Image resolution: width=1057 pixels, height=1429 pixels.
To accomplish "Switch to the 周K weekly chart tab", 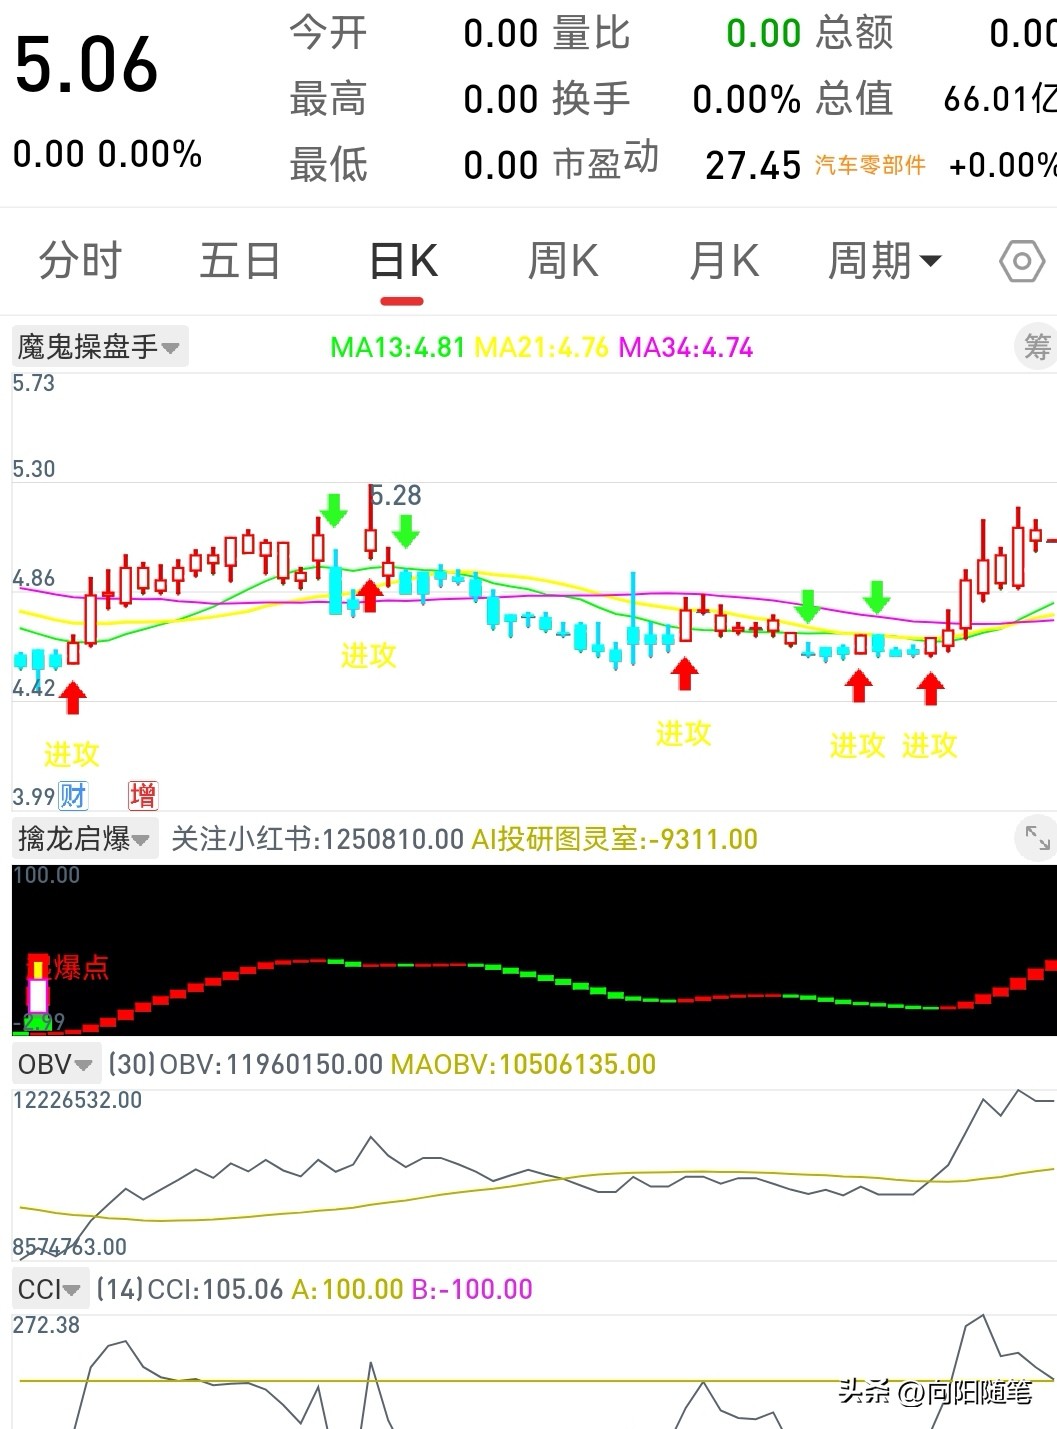I will (x=561, y=261).
